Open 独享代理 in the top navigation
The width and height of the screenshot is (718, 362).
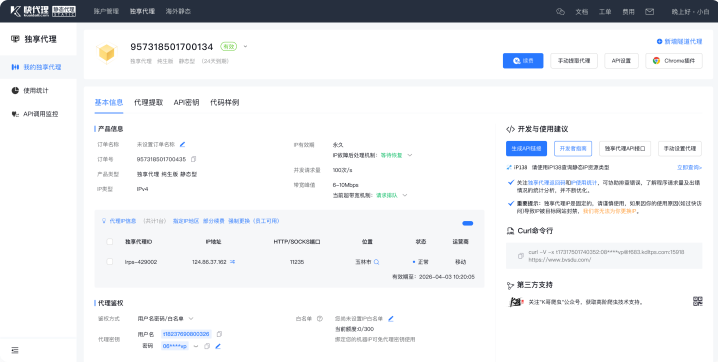click(x=142, y=11)
